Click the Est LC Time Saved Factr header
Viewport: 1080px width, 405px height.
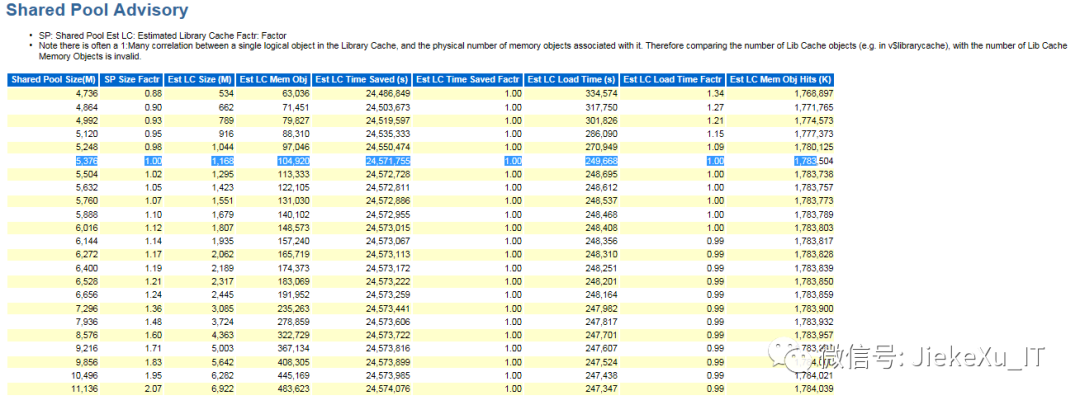coord(468,79)
